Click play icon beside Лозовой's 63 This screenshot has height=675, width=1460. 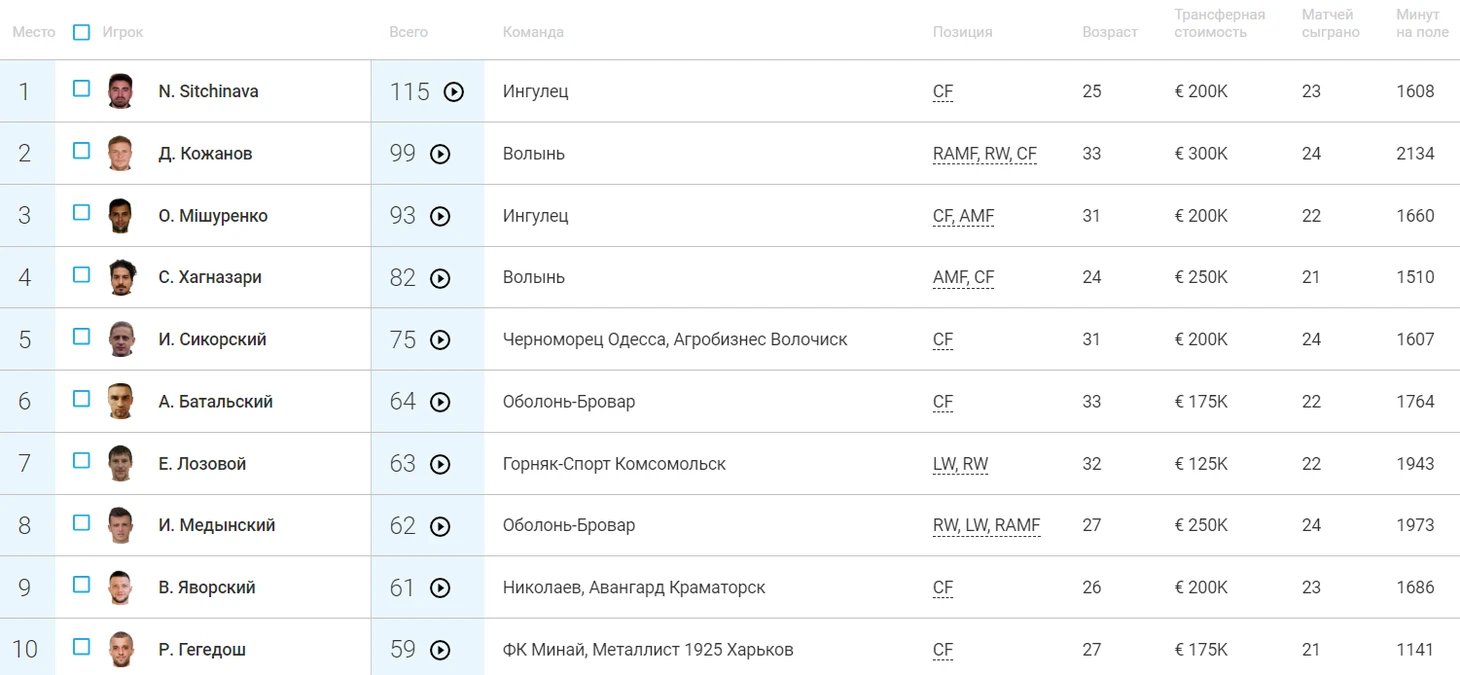[x=440, y=464]
